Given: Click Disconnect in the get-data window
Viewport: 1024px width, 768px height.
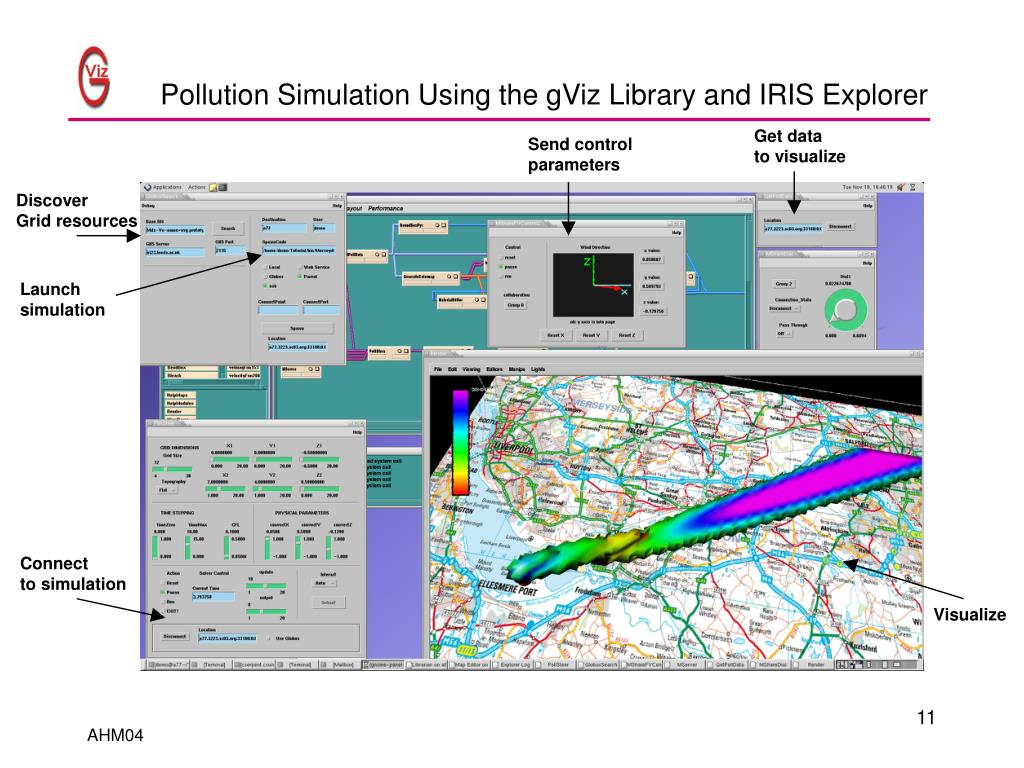Looking at the screenshot, I should pyautogui.click(x=840, y=227).
